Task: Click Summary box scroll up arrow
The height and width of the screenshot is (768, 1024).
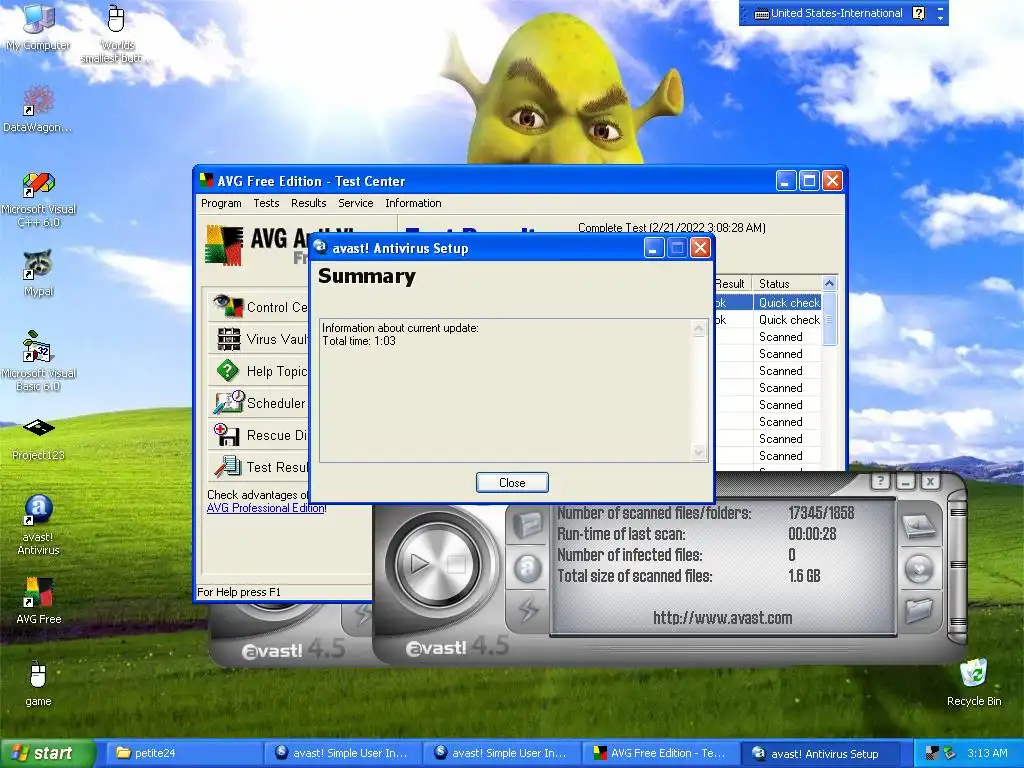Action: pos(698,328)
